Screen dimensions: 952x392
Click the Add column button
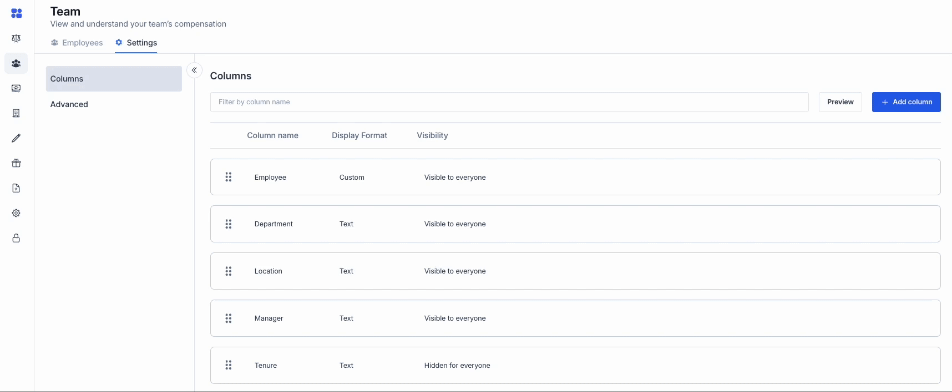(x=906, y=102)
